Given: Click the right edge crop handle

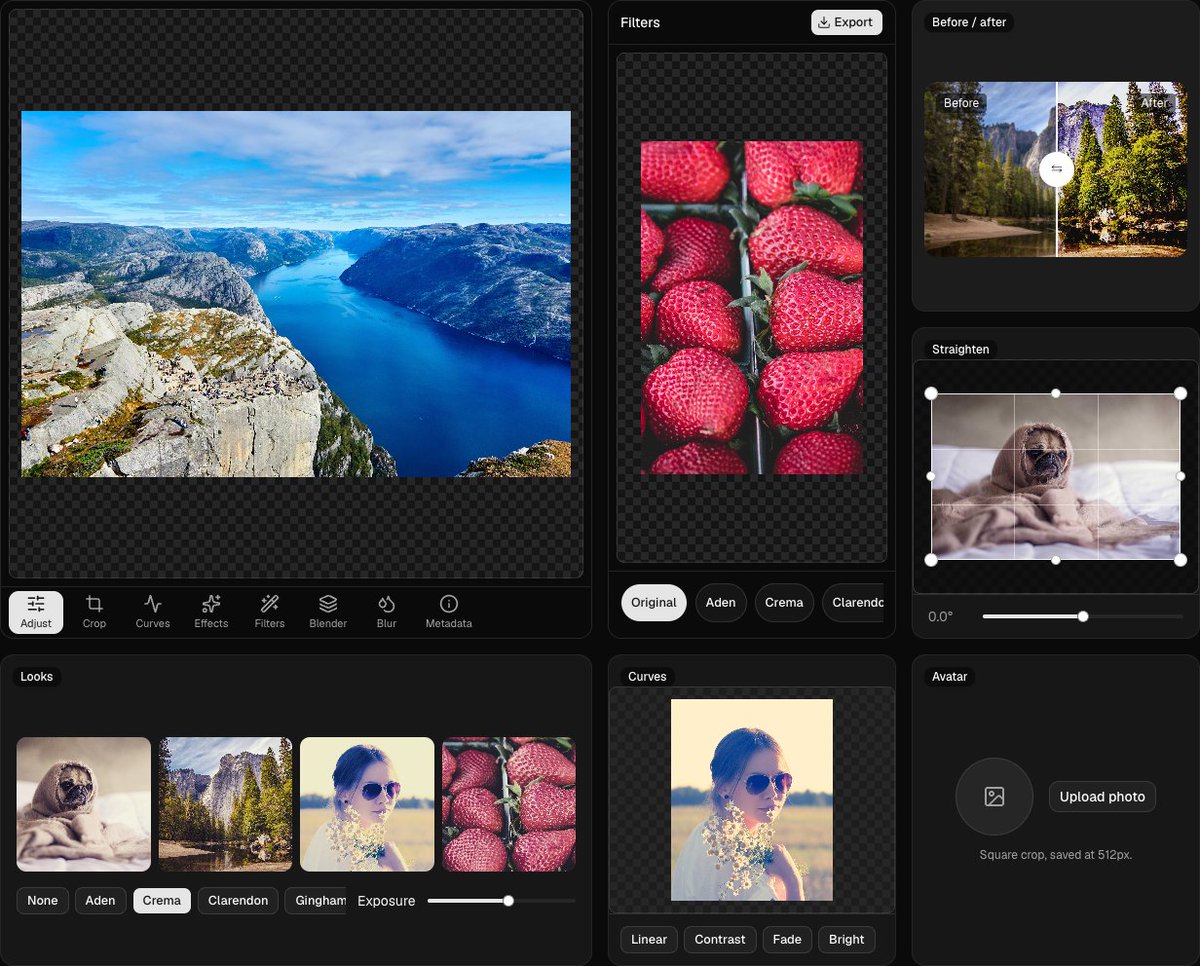Looking at the screenshot, I should click(1180, 477).
